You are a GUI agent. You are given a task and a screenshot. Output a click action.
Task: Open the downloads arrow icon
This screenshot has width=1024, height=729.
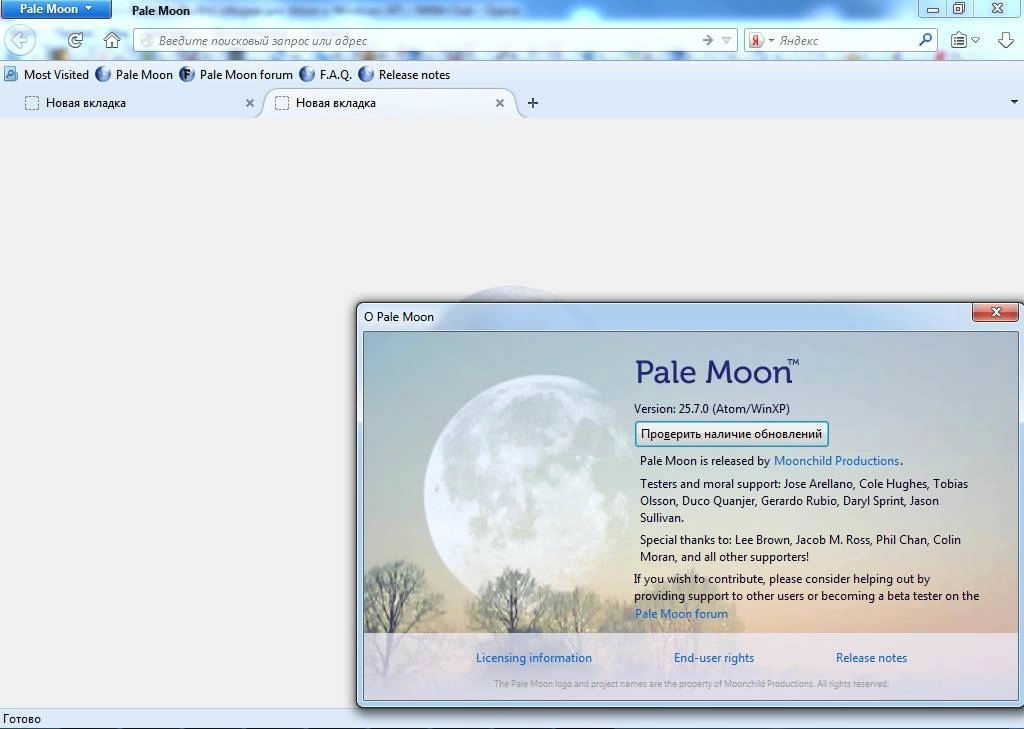(1006, 40)
